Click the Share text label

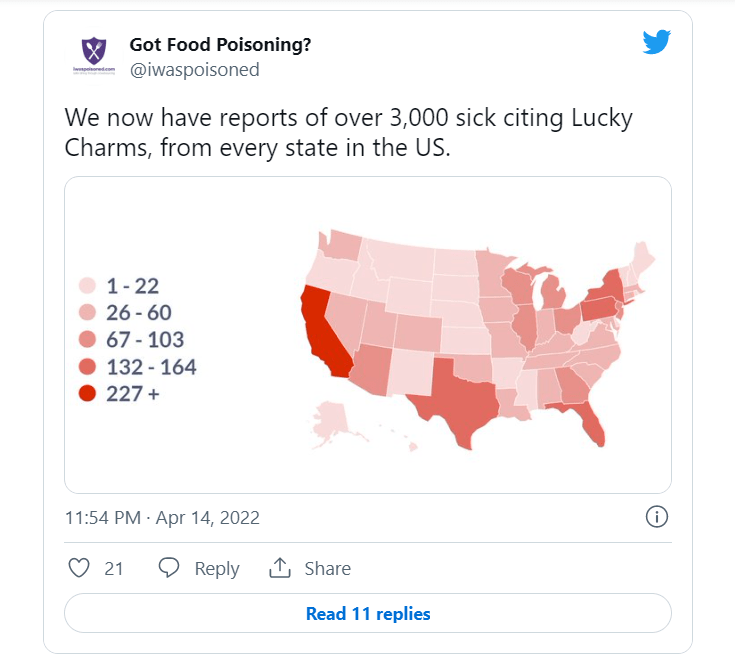pyautogui.click(x=328, y=569)
